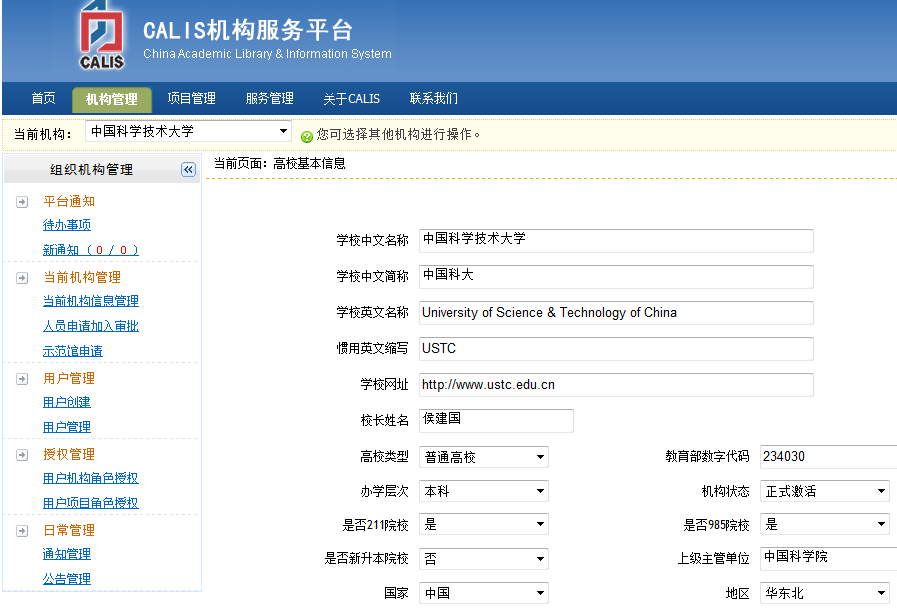
Task: Click the 学校中文名称 input field
Action: (616, 241)
